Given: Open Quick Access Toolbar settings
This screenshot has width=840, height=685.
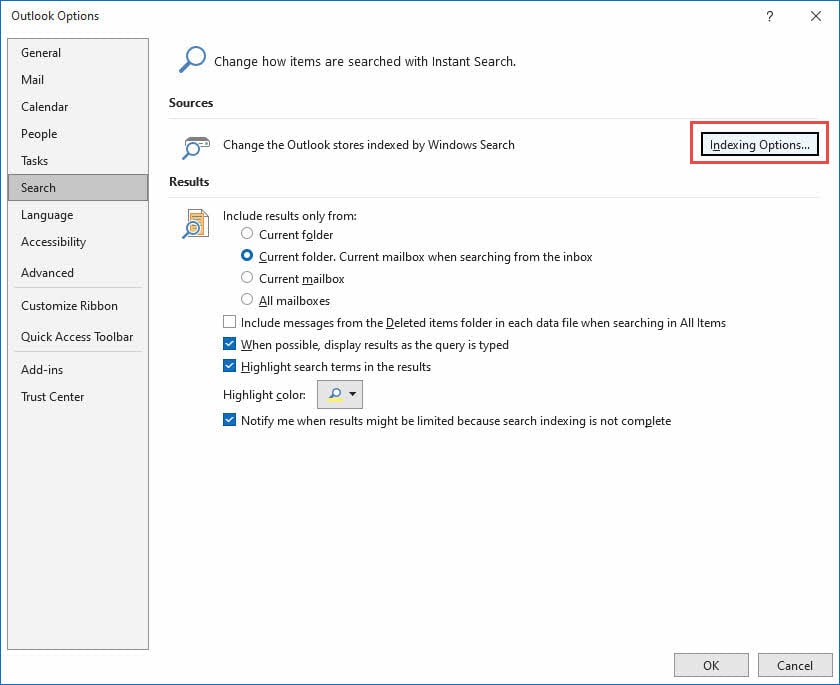Looking at the screenshot, I should pyautogui.click(x=78, y=337).
